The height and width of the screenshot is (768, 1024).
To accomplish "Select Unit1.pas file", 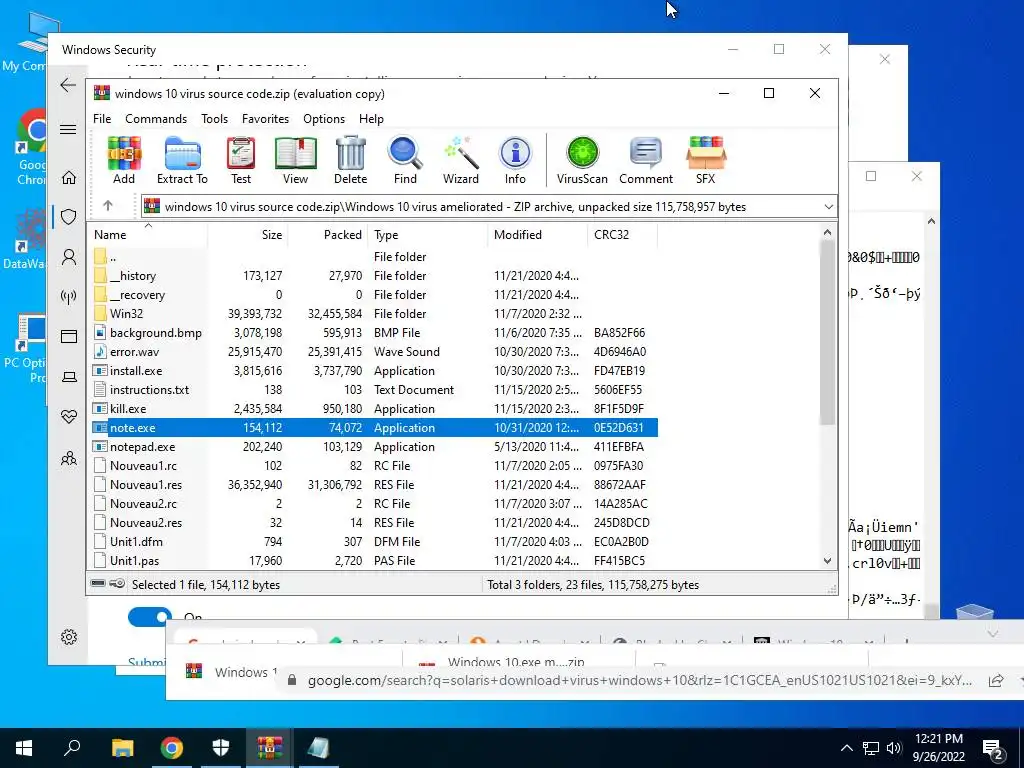I will [372, 560].
